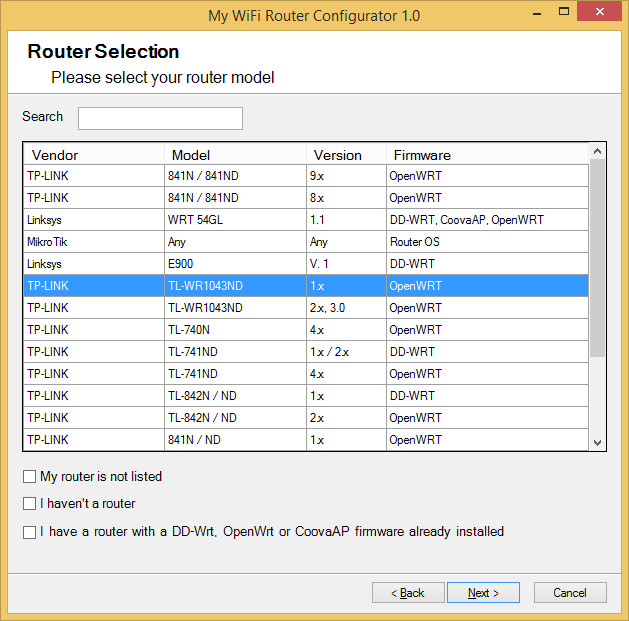Tick the 'I haven't a router' checkbox
629x621 pixels.
click(x=29, y=503)
